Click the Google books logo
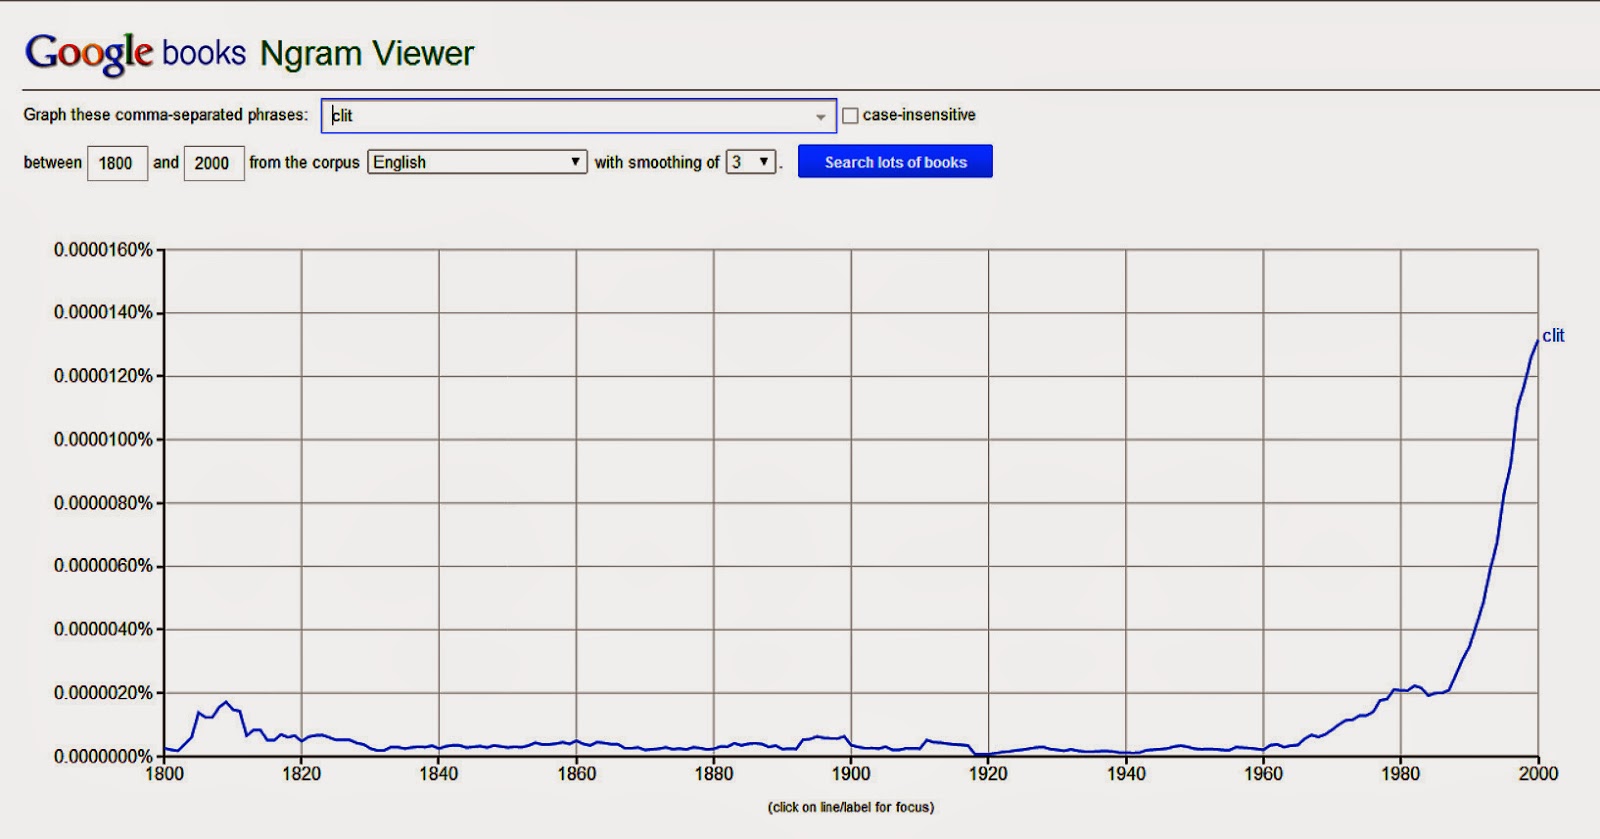Screen dimensions: 1600x839 point(135,53)
